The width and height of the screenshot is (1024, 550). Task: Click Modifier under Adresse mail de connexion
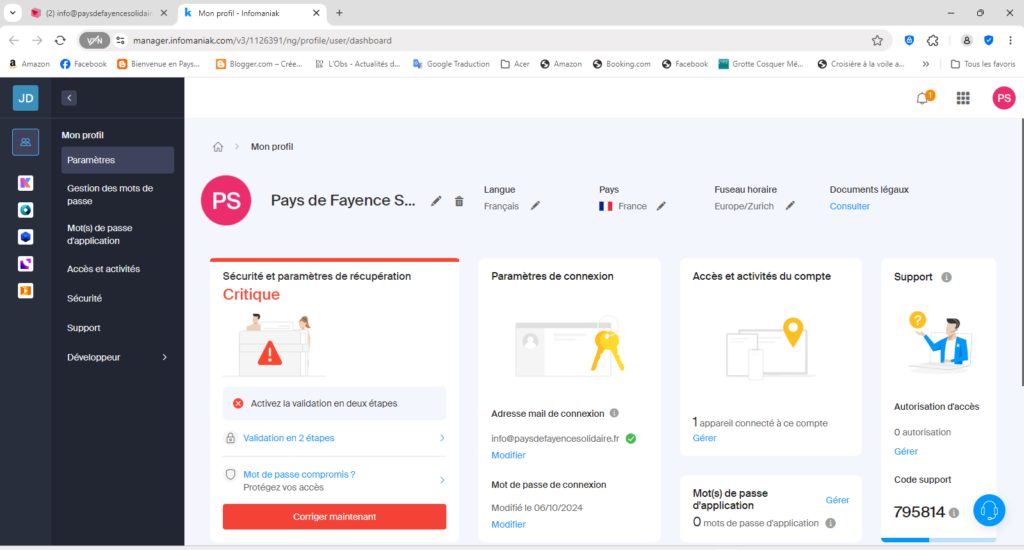click(508, 455)
